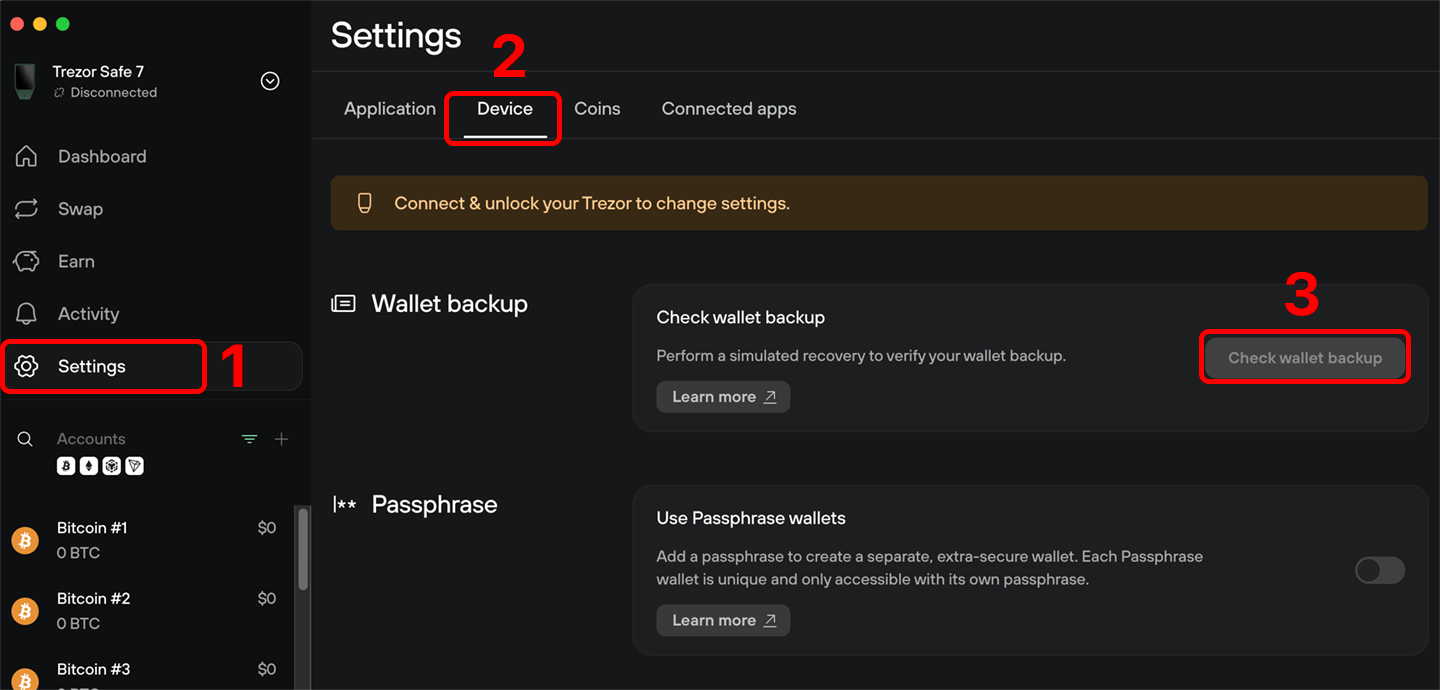
Task: Click the Perform a simulated recovery description
Action: (861, 356)
